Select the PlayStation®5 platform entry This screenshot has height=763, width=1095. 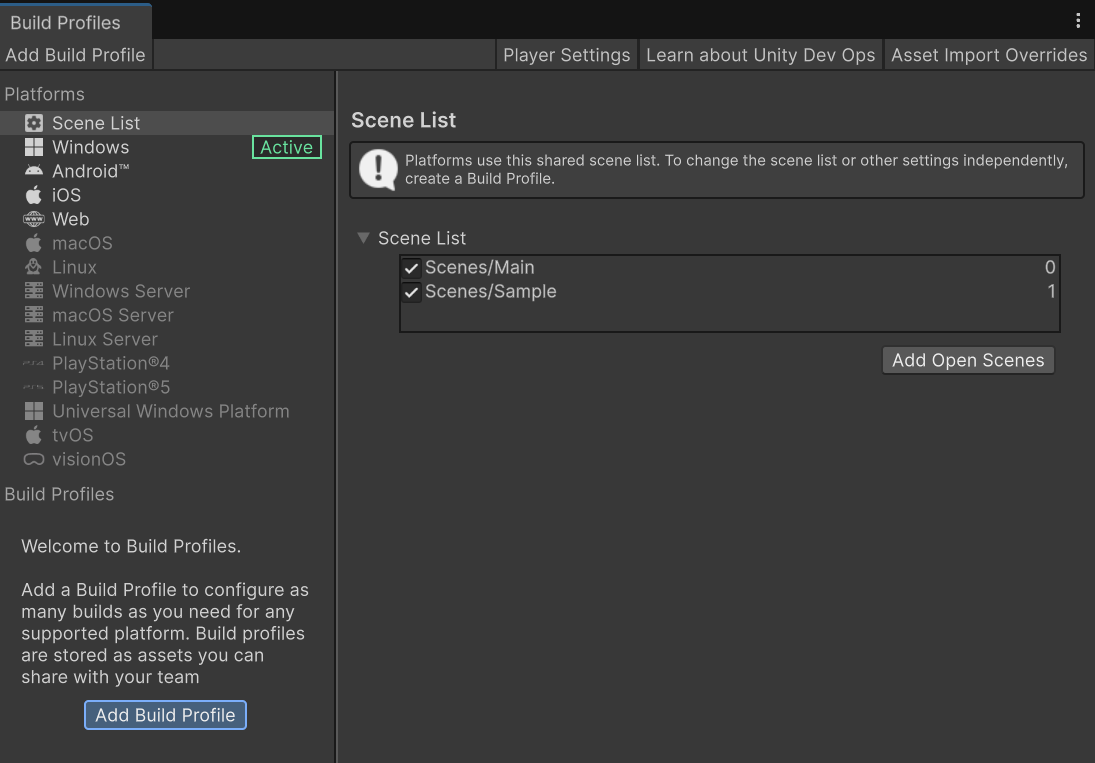pos(167,387)
